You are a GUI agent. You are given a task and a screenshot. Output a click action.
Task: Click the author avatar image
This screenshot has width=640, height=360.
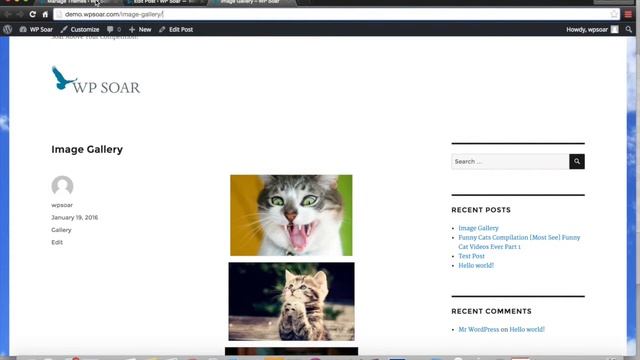[x=62, y=186]
